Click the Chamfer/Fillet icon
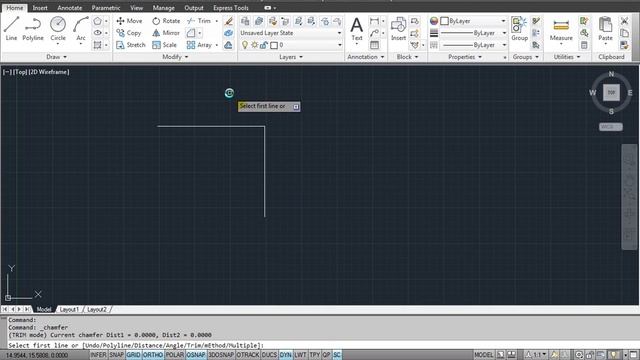The image size is (640, 360). (191, 33)
